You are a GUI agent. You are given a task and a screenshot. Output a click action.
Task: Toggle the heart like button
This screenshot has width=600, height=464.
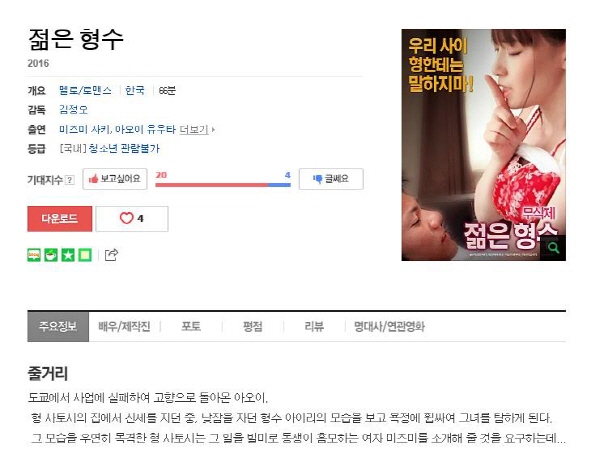pyautogui.click(x=132, y=218)
